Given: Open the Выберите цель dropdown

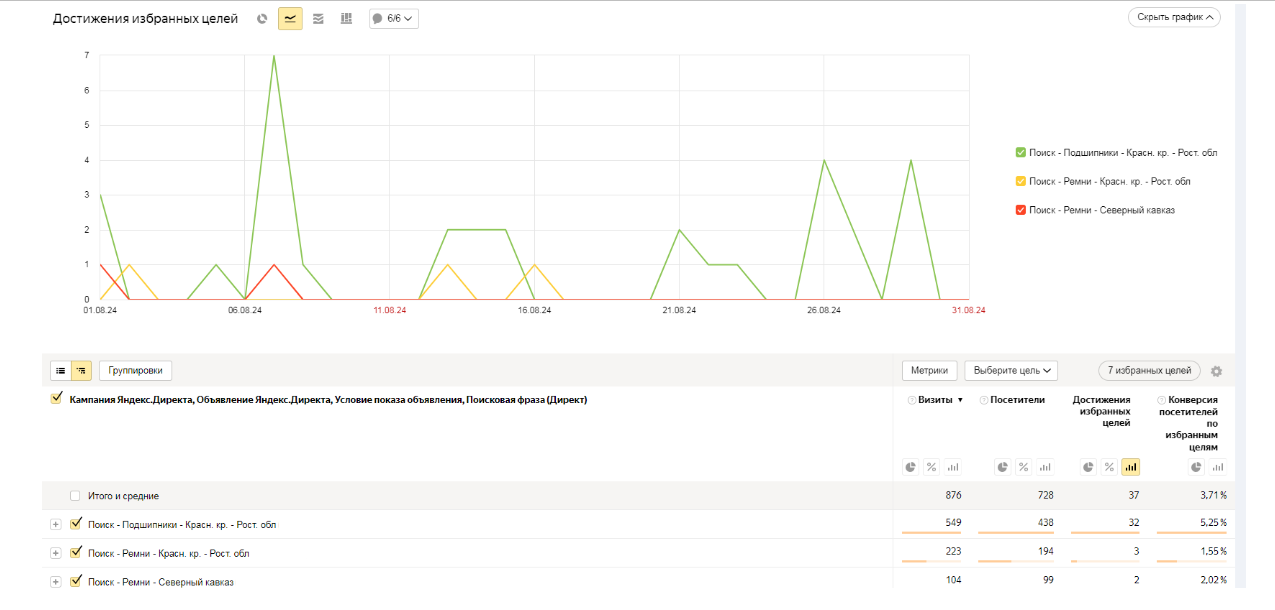Looking at the screenshot, I should click(1010, 371).
